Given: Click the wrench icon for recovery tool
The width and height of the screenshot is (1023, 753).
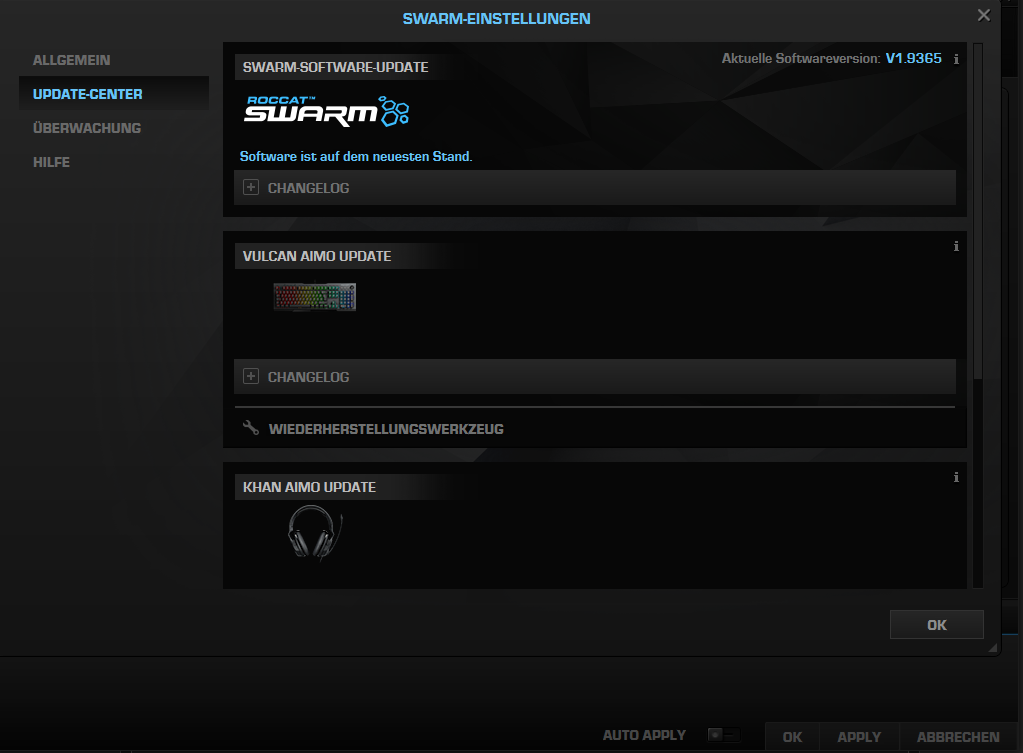Looking at the screenshot, I should (251, 427).
